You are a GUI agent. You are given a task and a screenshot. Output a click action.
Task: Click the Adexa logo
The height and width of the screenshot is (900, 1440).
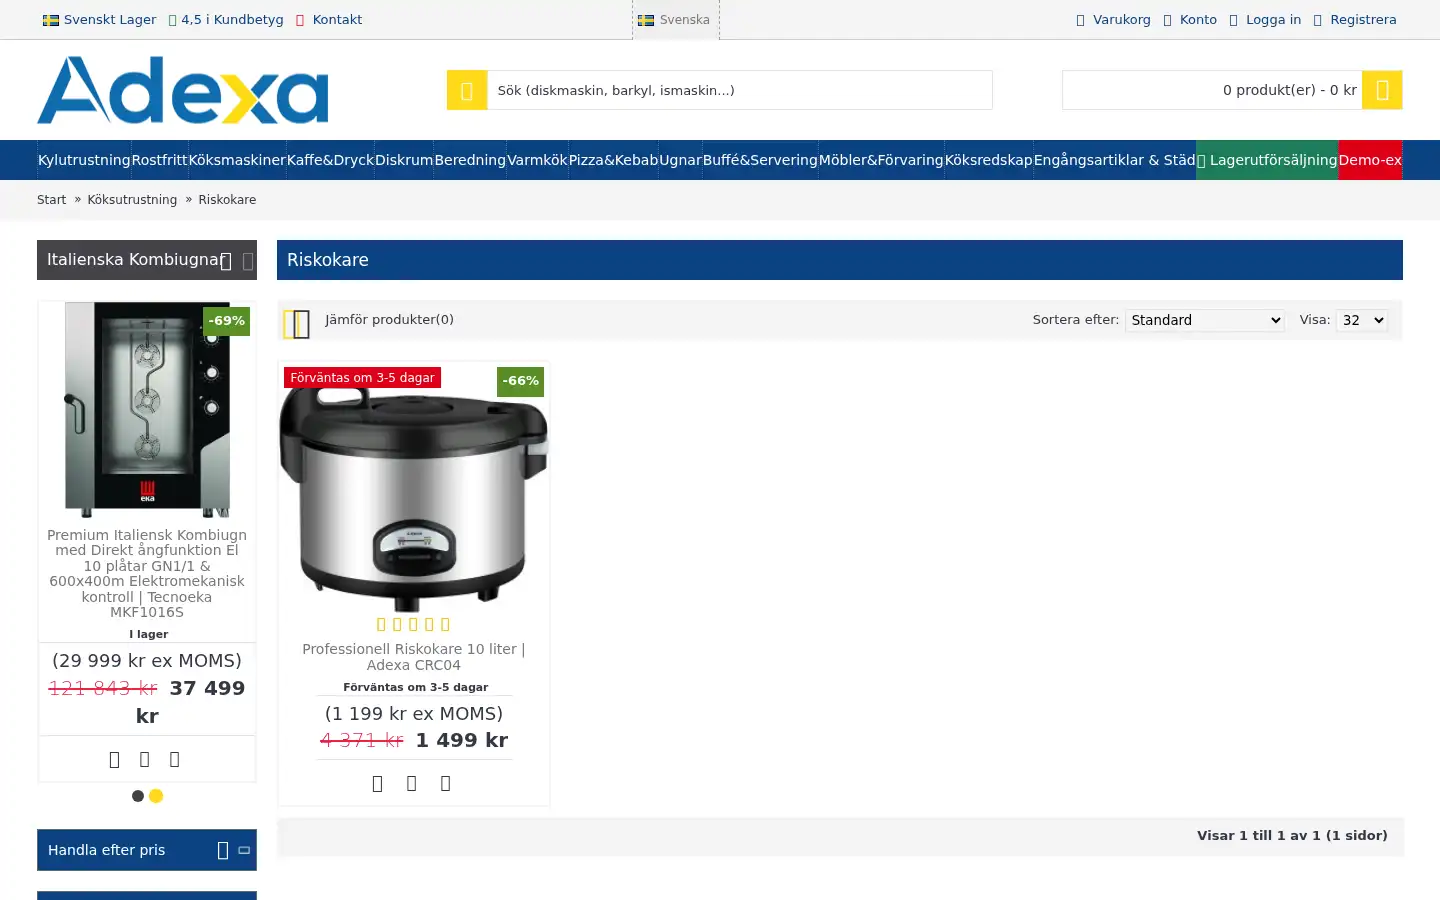(x=183, y=90)
